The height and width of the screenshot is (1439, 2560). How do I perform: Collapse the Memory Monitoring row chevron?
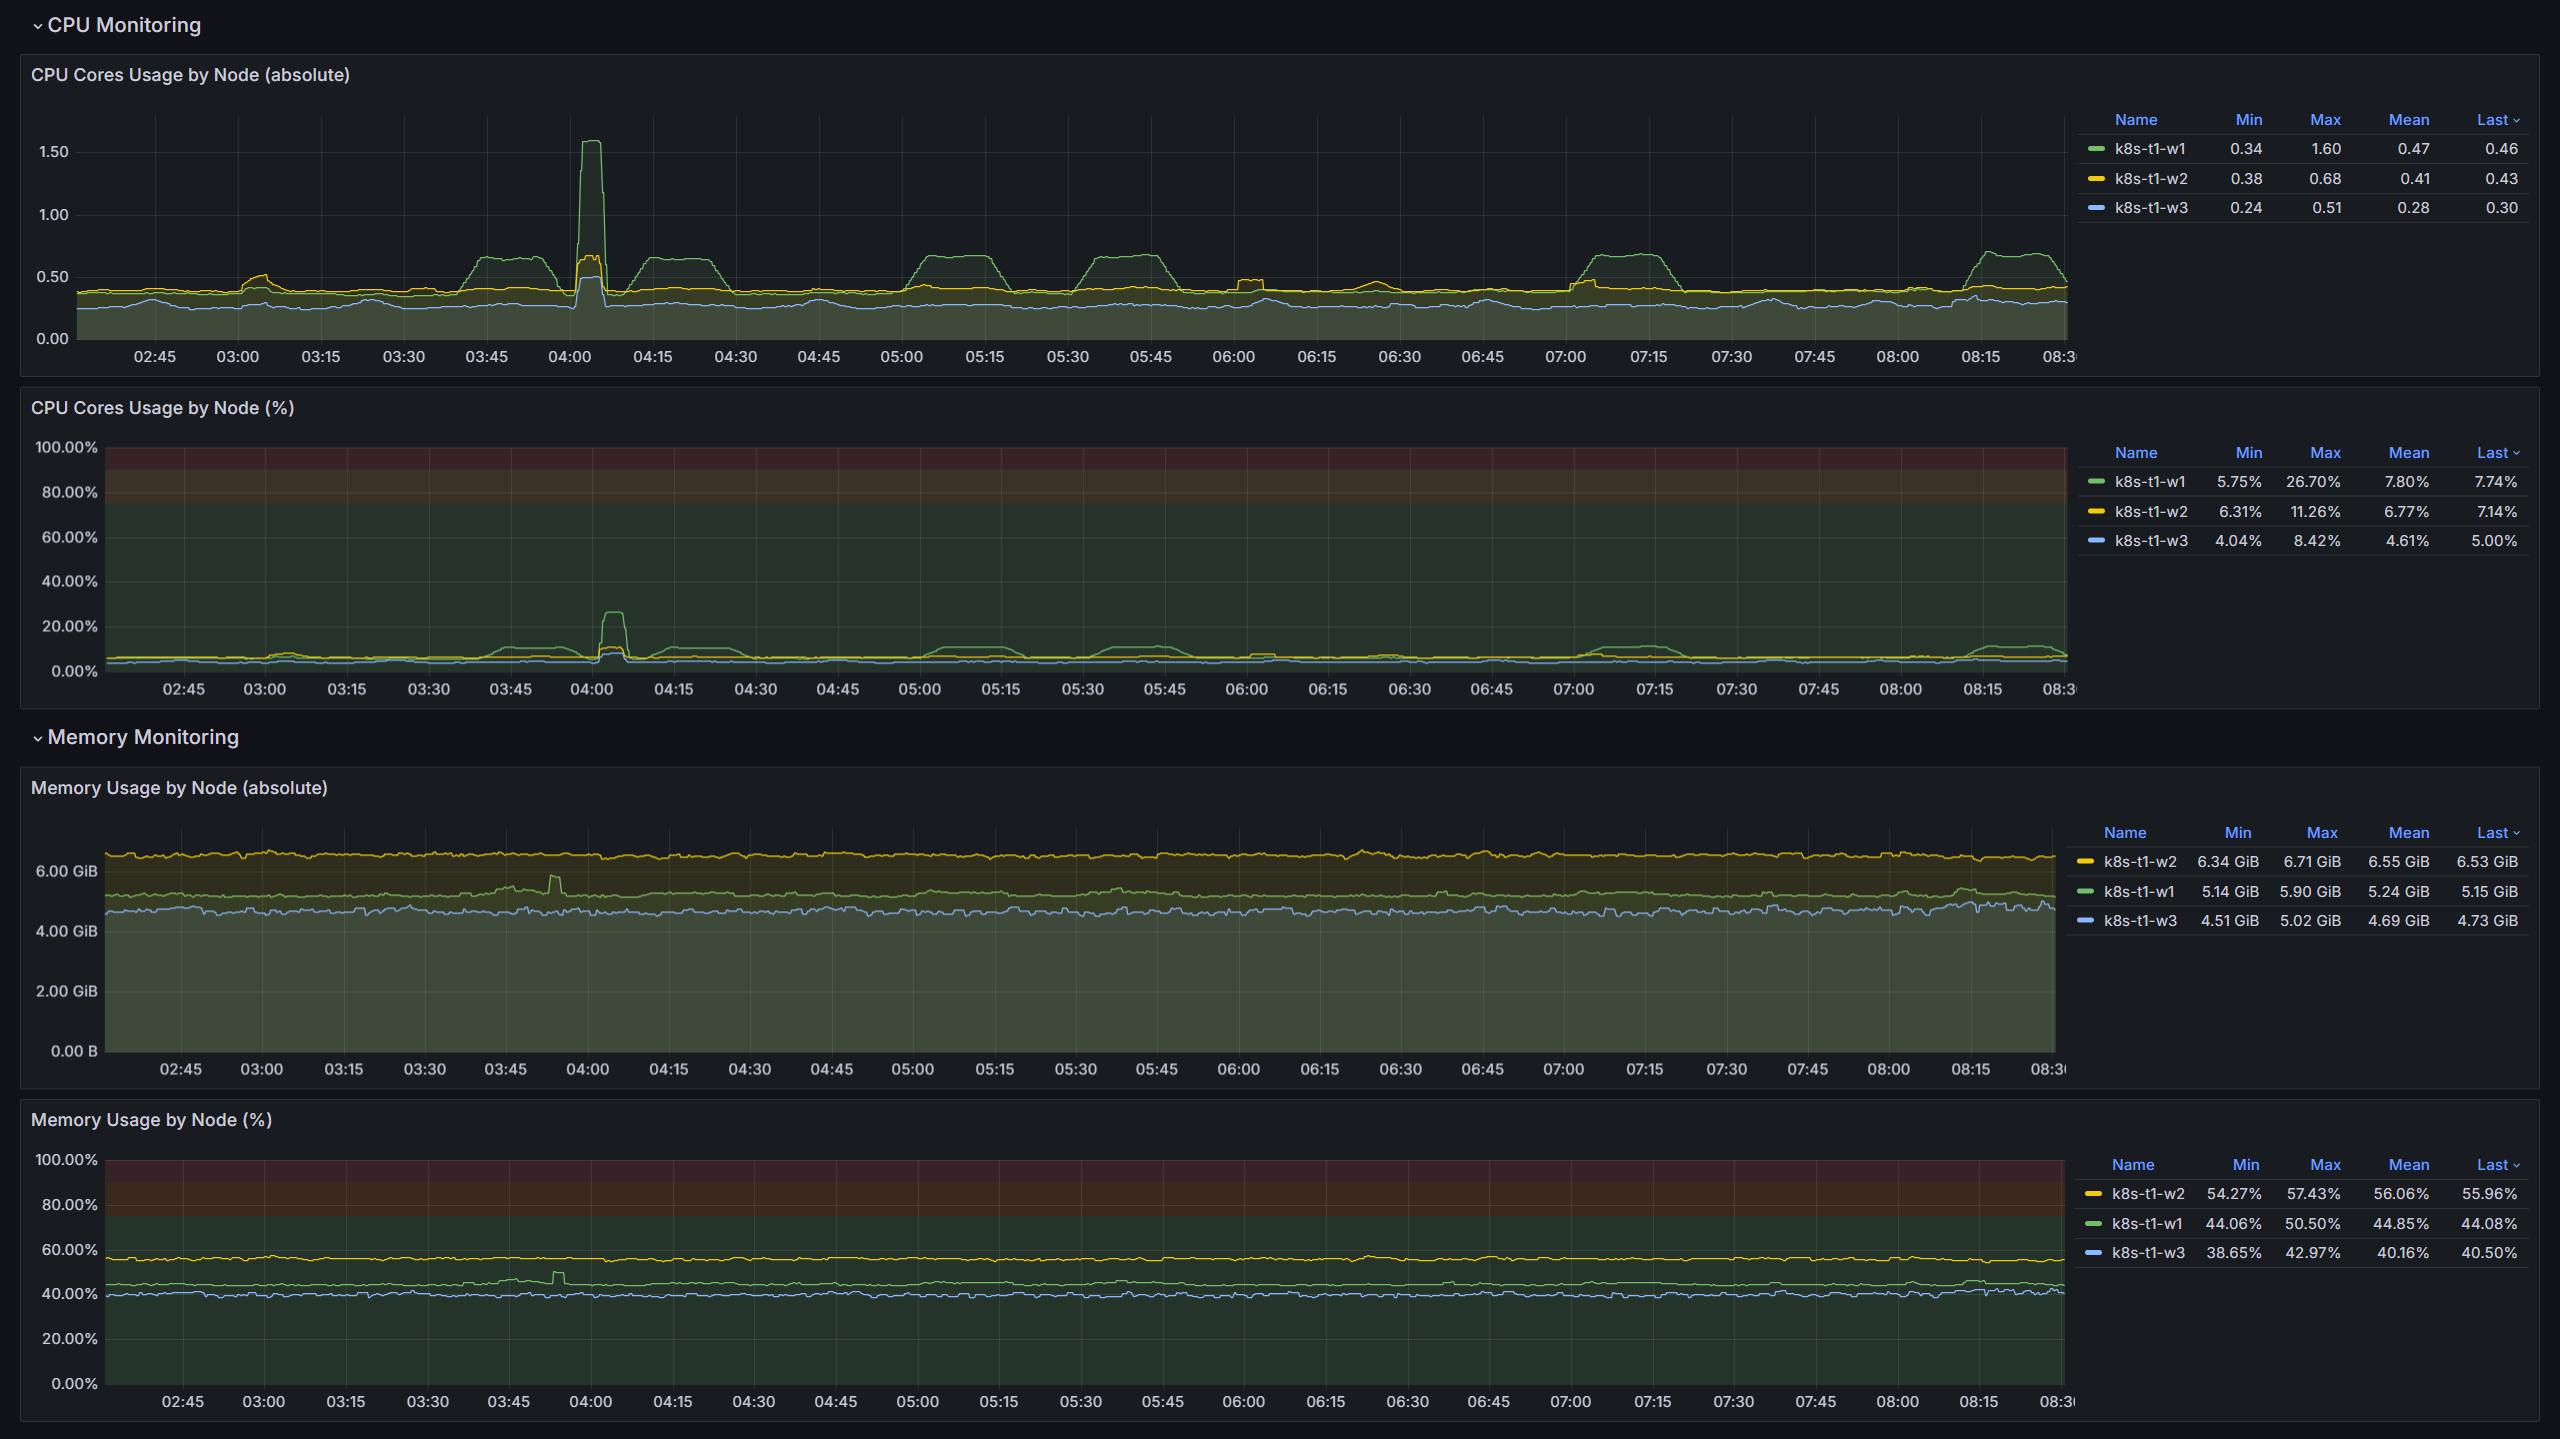point(37,738)
